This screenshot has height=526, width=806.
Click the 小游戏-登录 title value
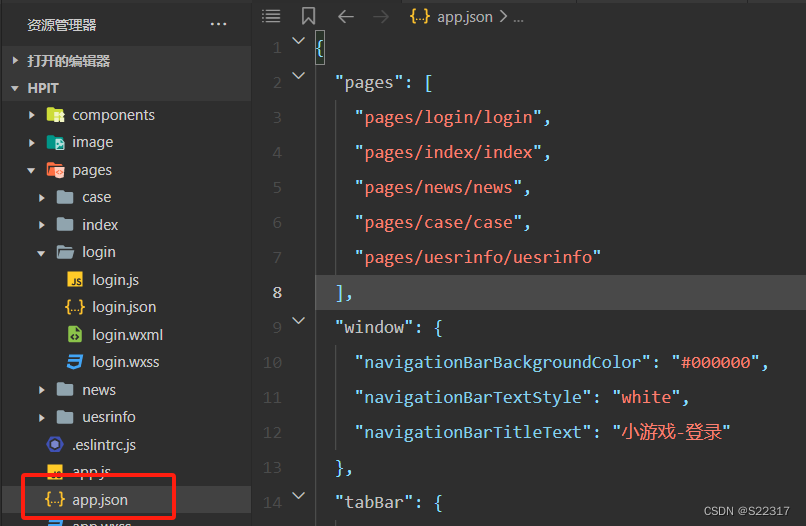tap(671, 432)
